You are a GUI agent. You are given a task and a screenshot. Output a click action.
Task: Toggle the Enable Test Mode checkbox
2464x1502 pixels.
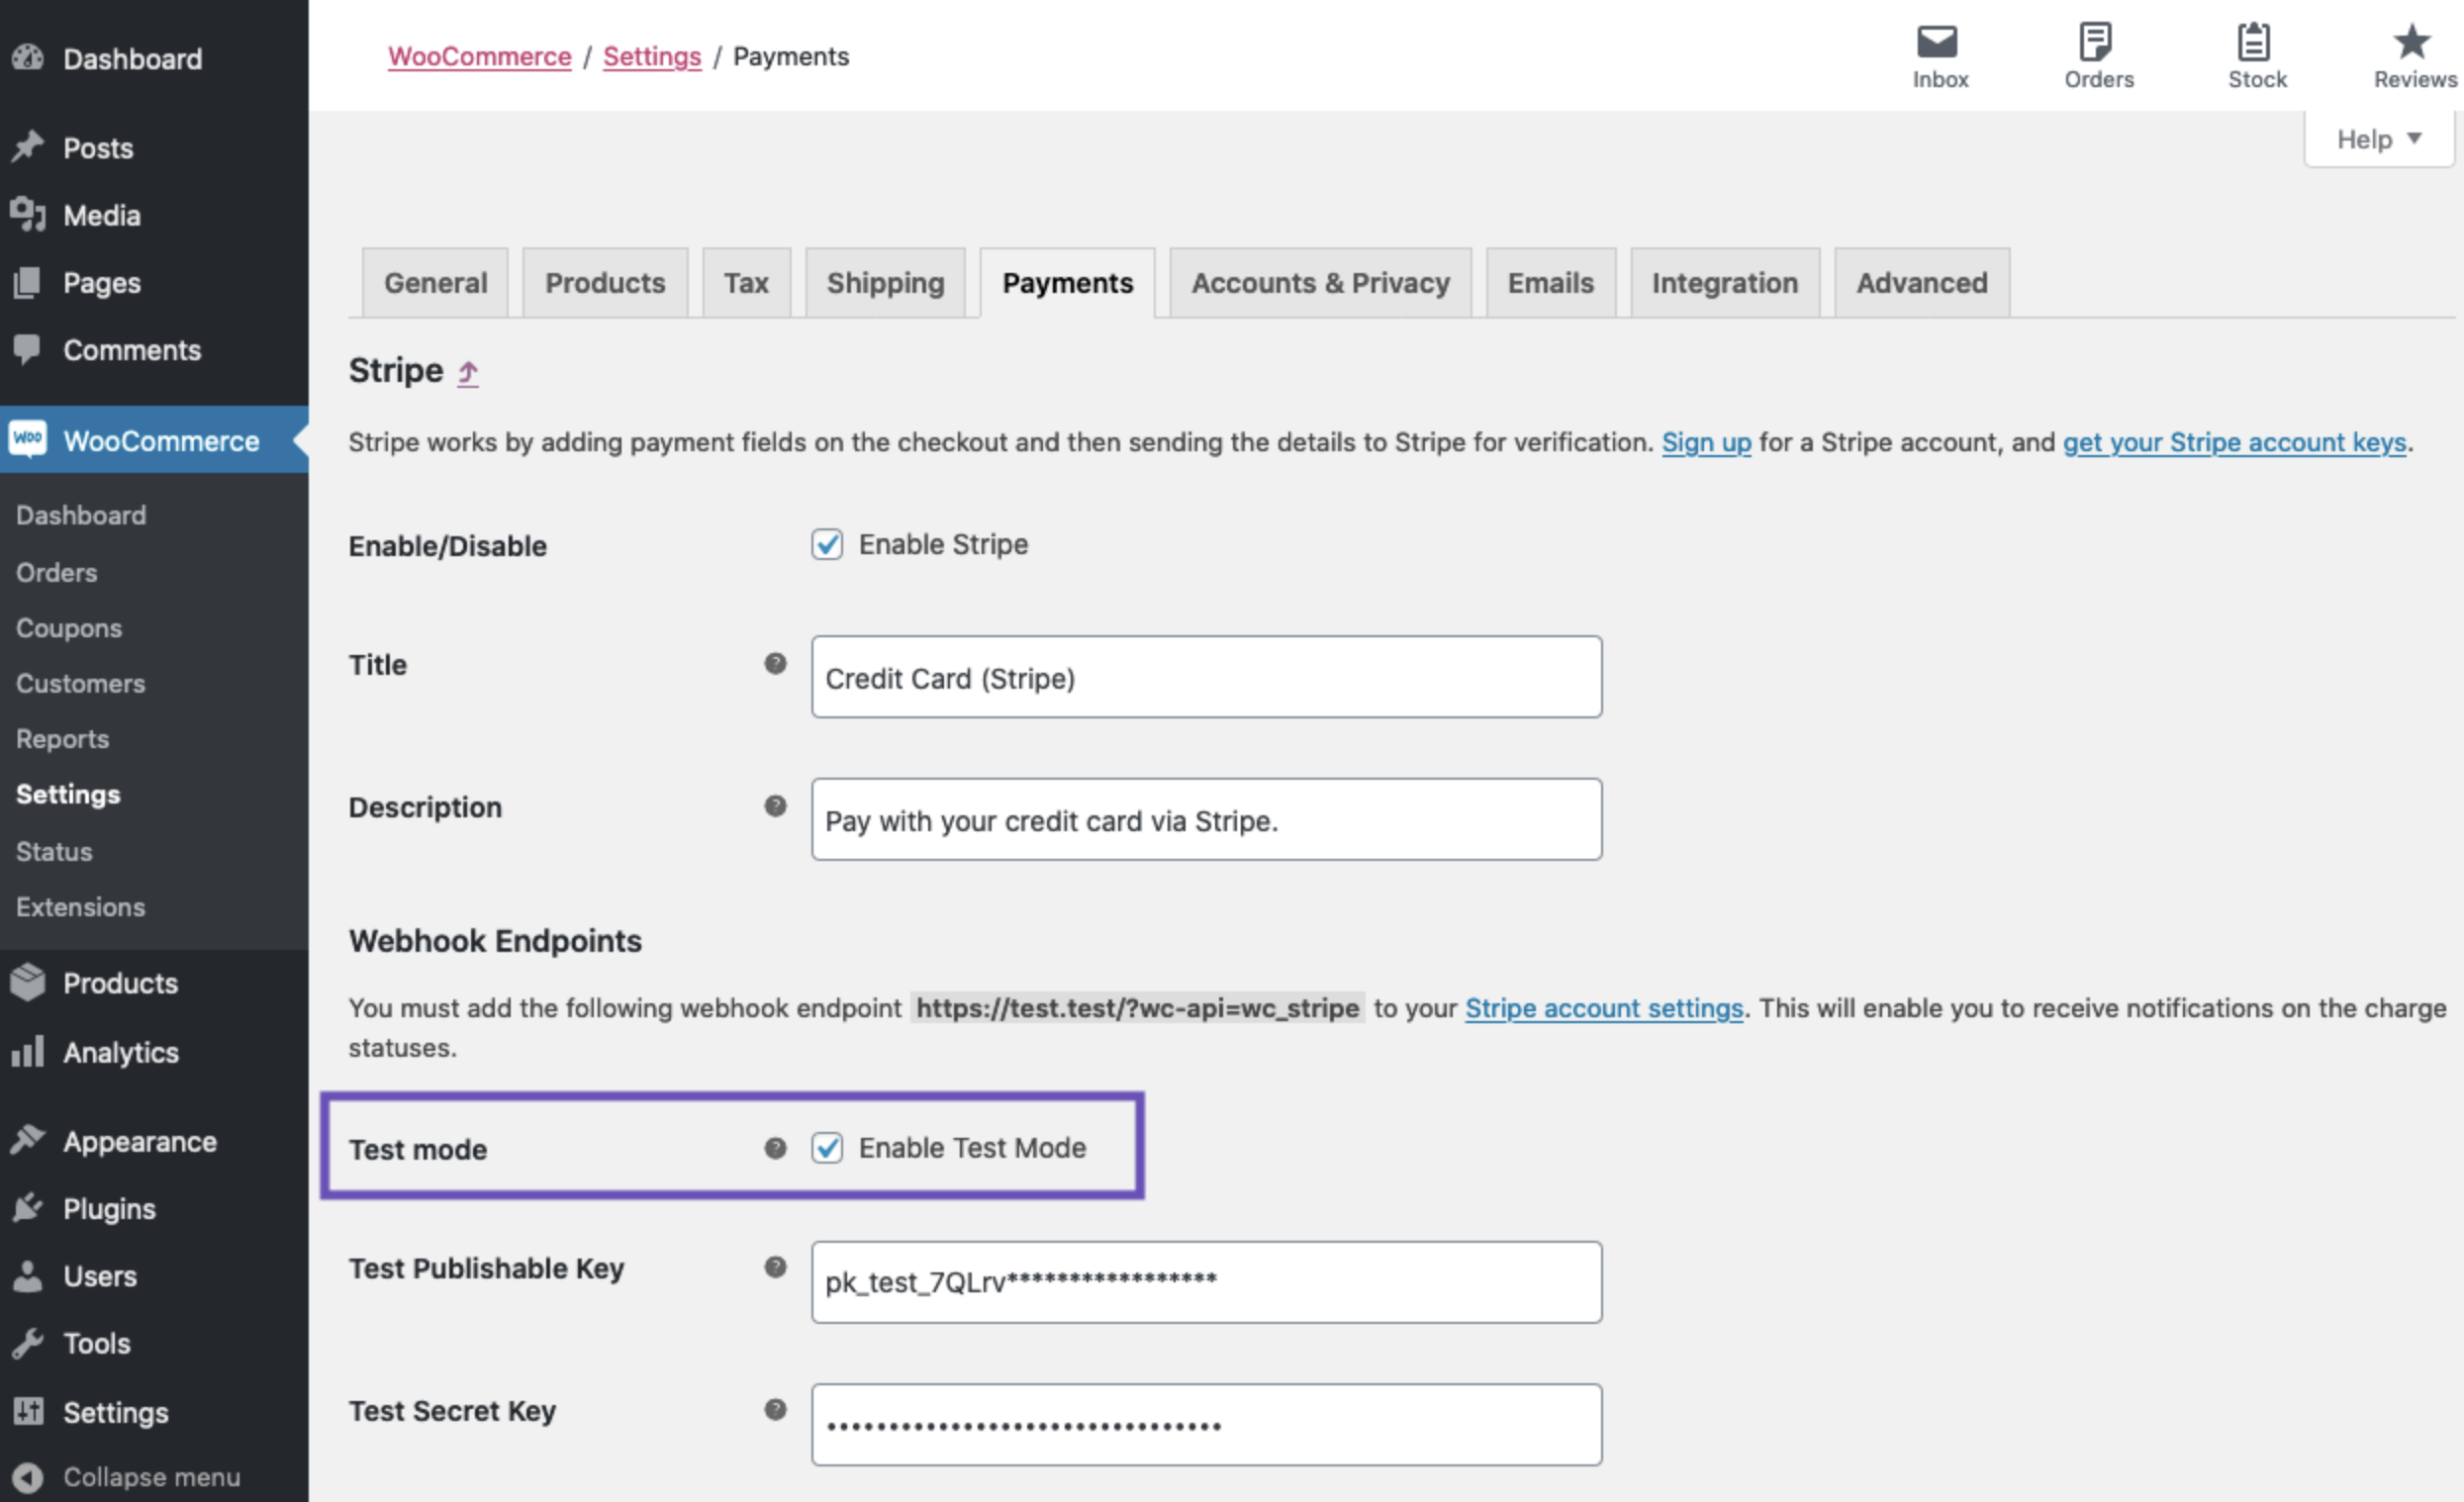827,1148
